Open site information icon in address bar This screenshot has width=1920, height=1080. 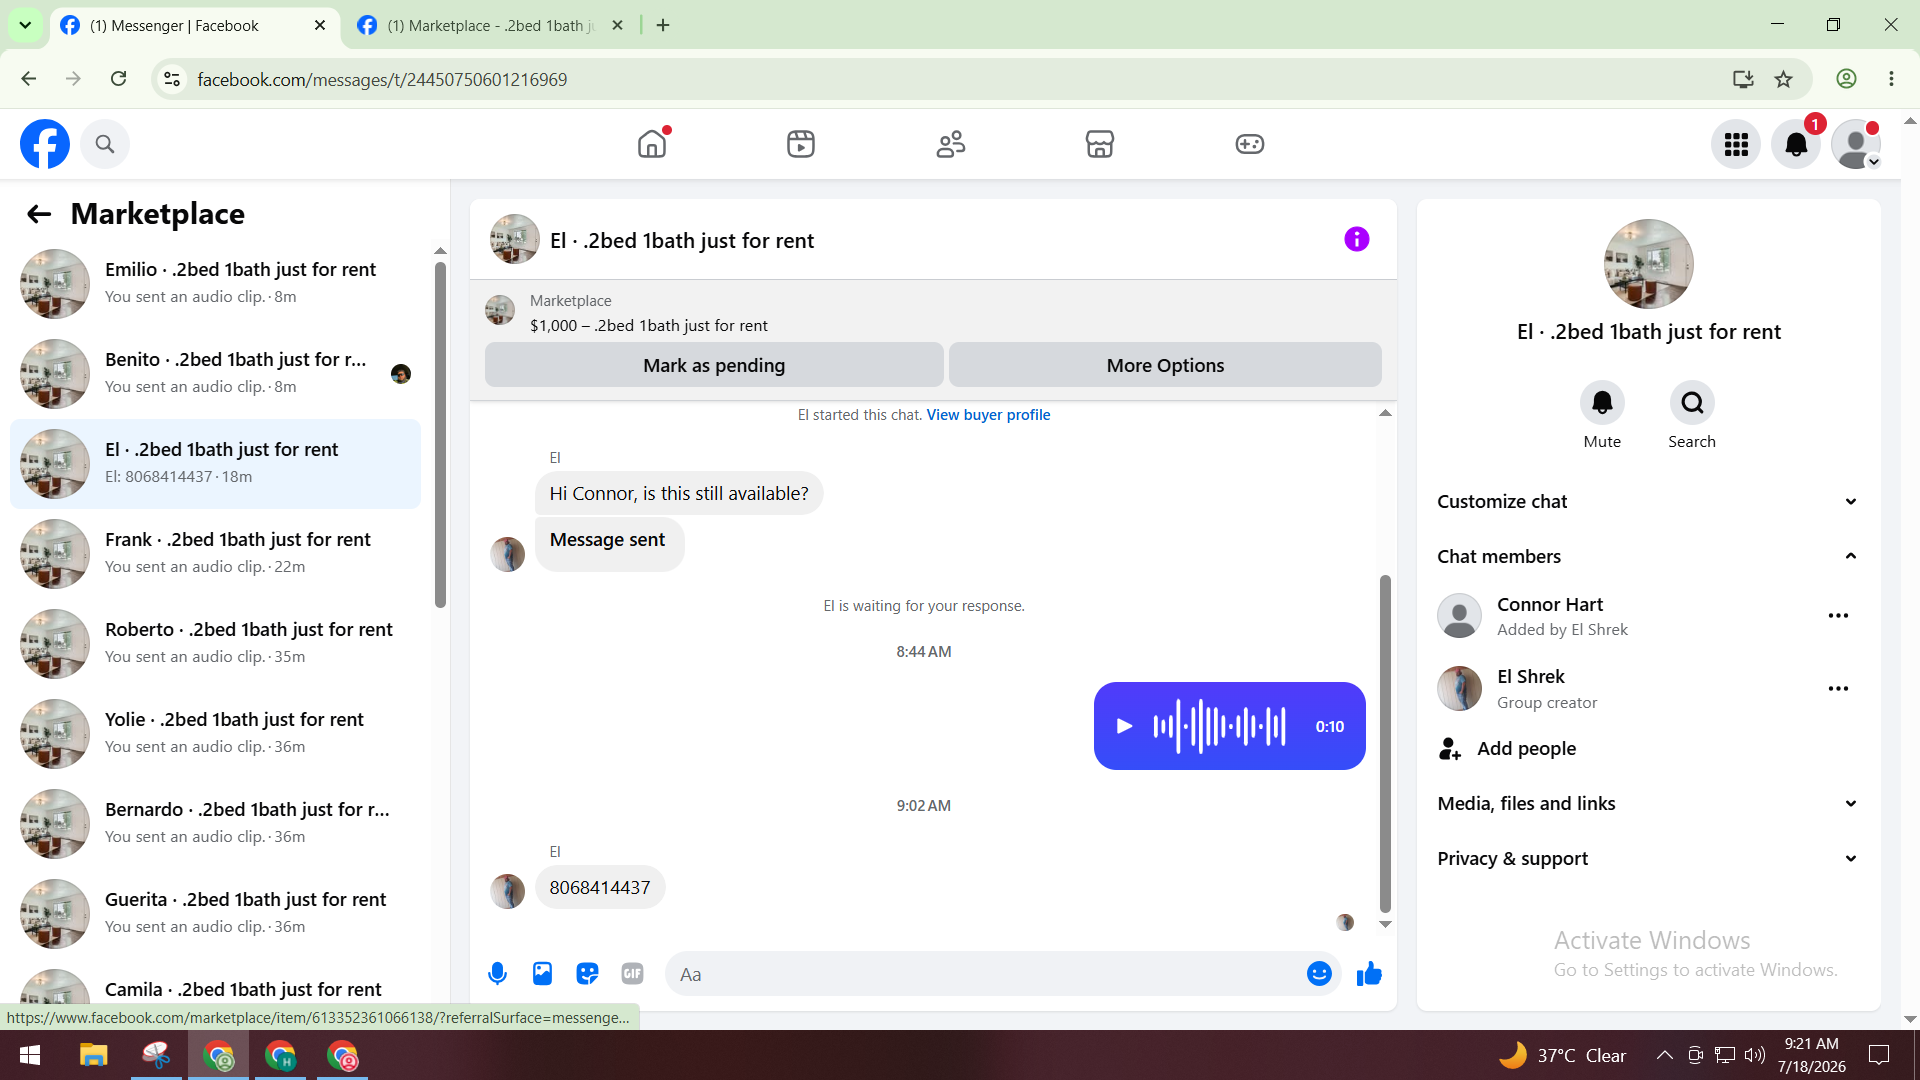coord(172,79)
